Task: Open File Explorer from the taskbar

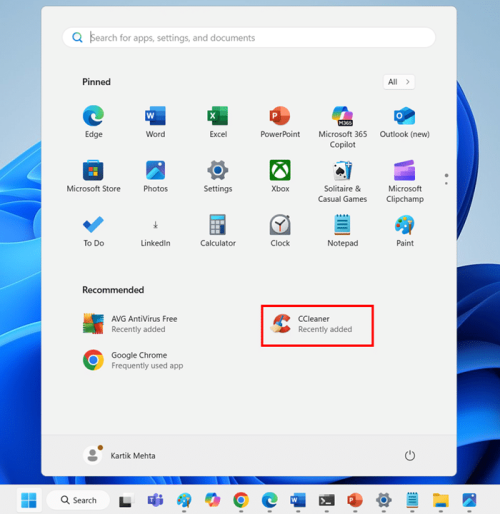Action: 441,500
